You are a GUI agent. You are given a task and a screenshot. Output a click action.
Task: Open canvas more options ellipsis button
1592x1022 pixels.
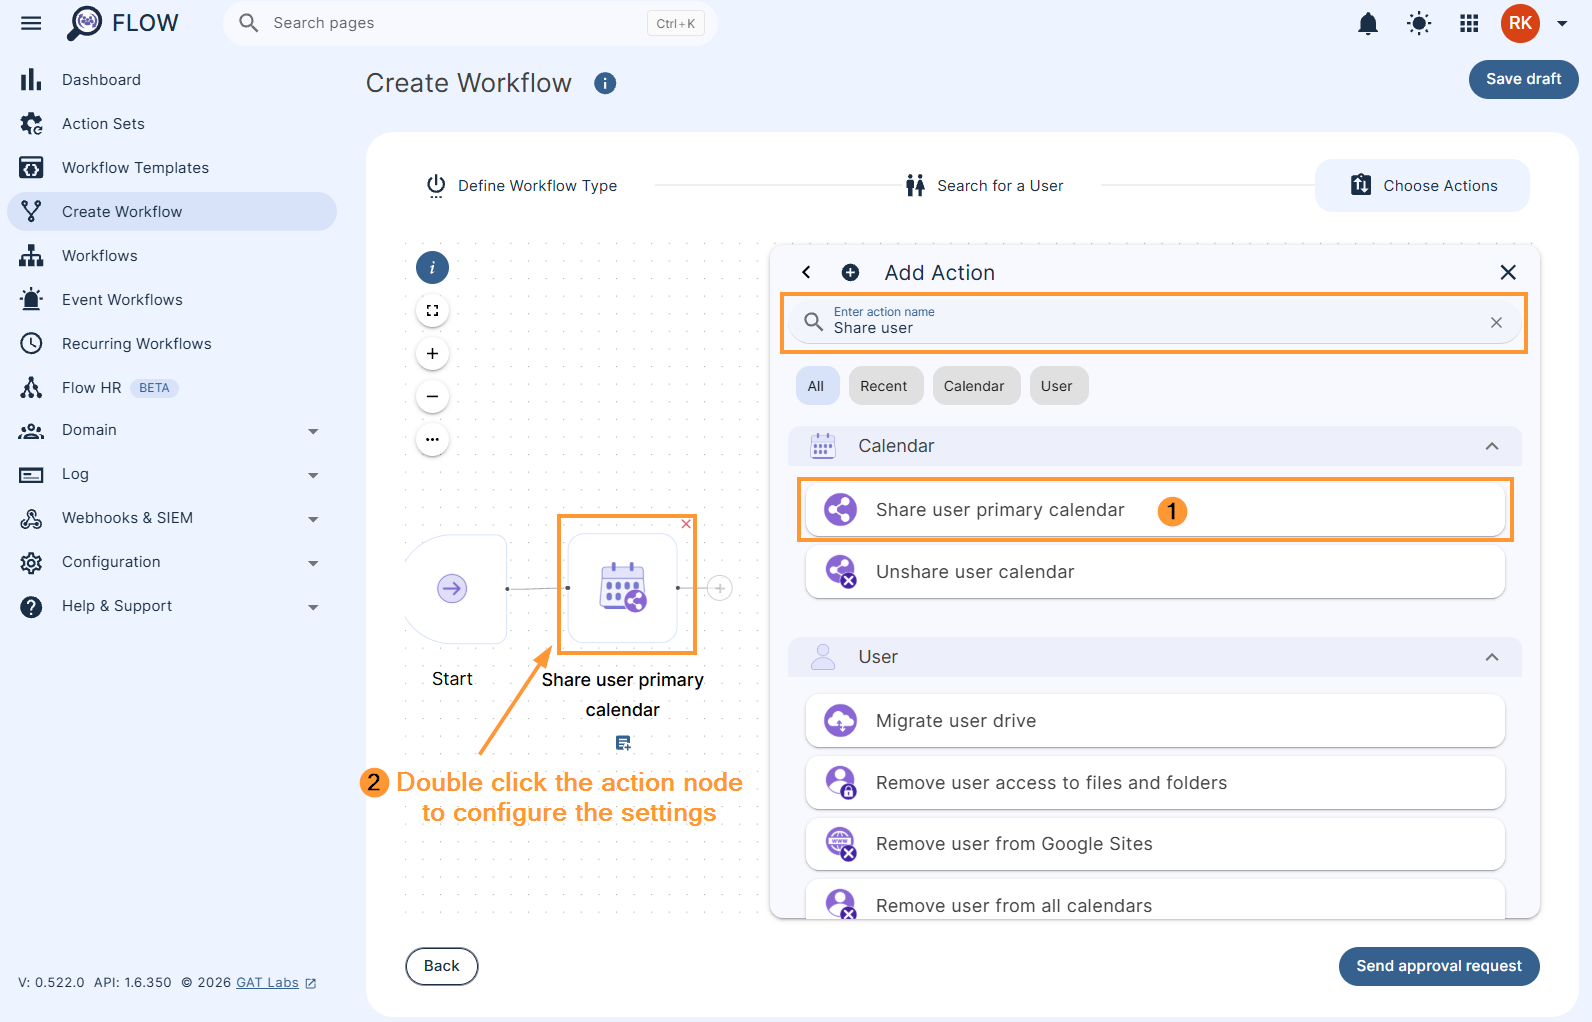[x=432, y=439]
